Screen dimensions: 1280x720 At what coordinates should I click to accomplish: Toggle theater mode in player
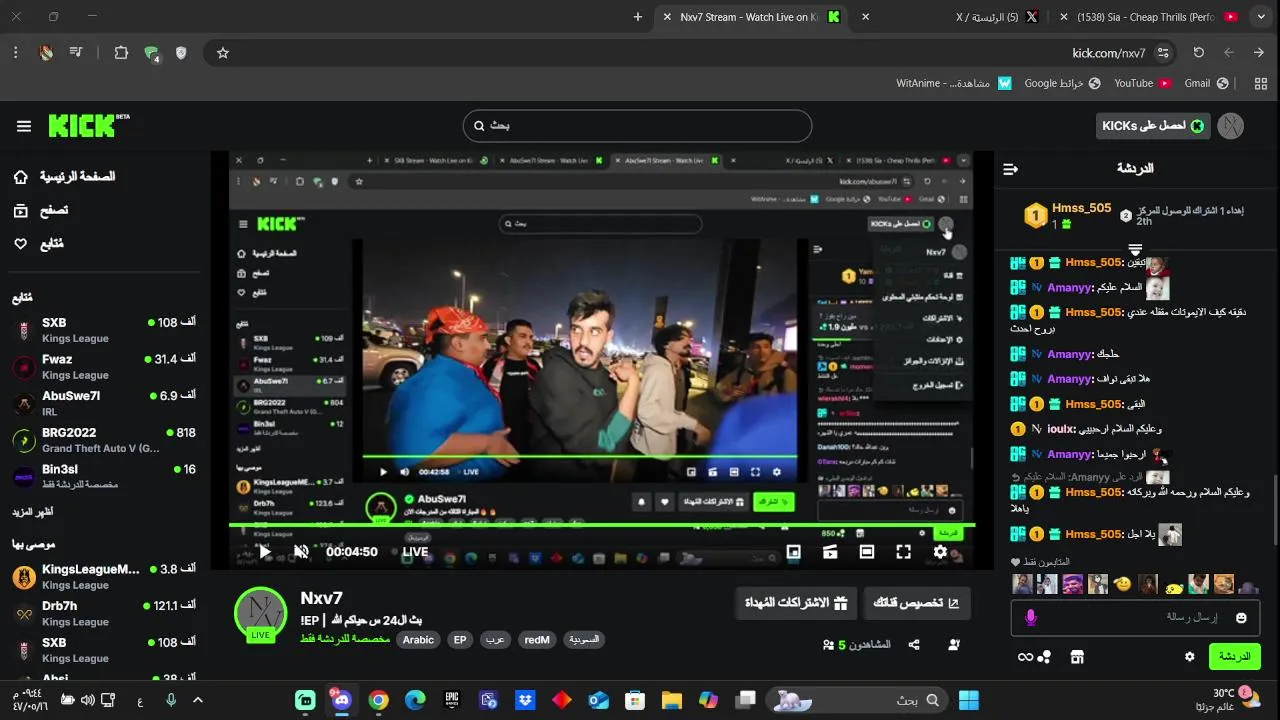(867, 551)
